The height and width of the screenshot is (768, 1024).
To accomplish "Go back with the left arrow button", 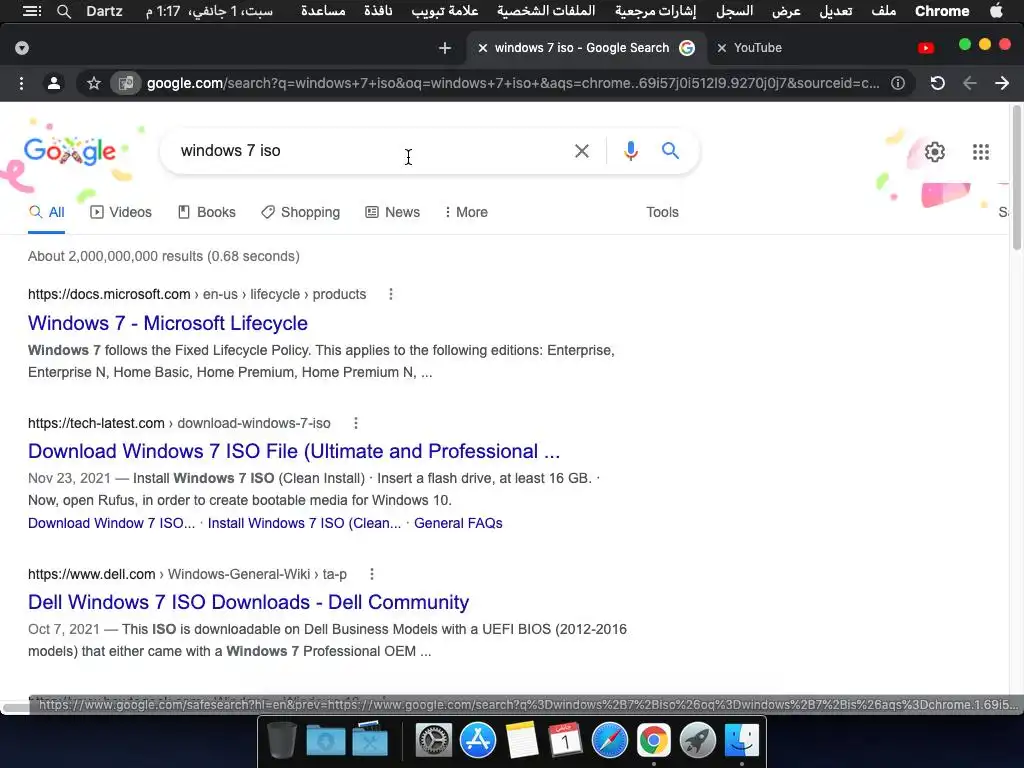I will point(970,83).
